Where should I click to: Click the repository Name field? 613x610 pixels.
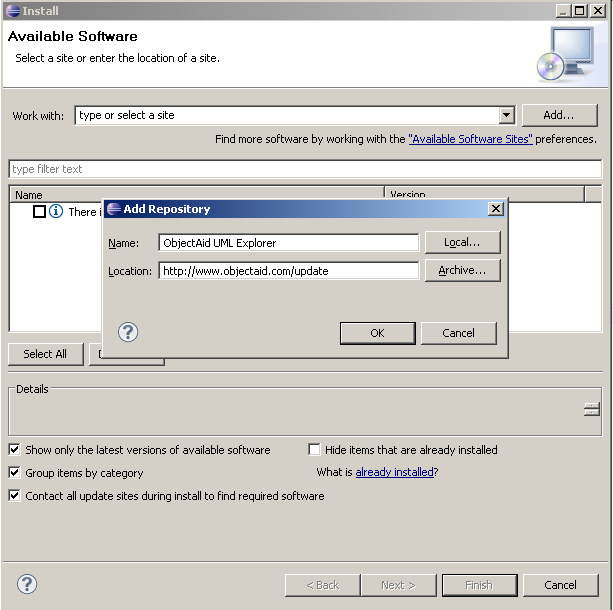[289, 243]
